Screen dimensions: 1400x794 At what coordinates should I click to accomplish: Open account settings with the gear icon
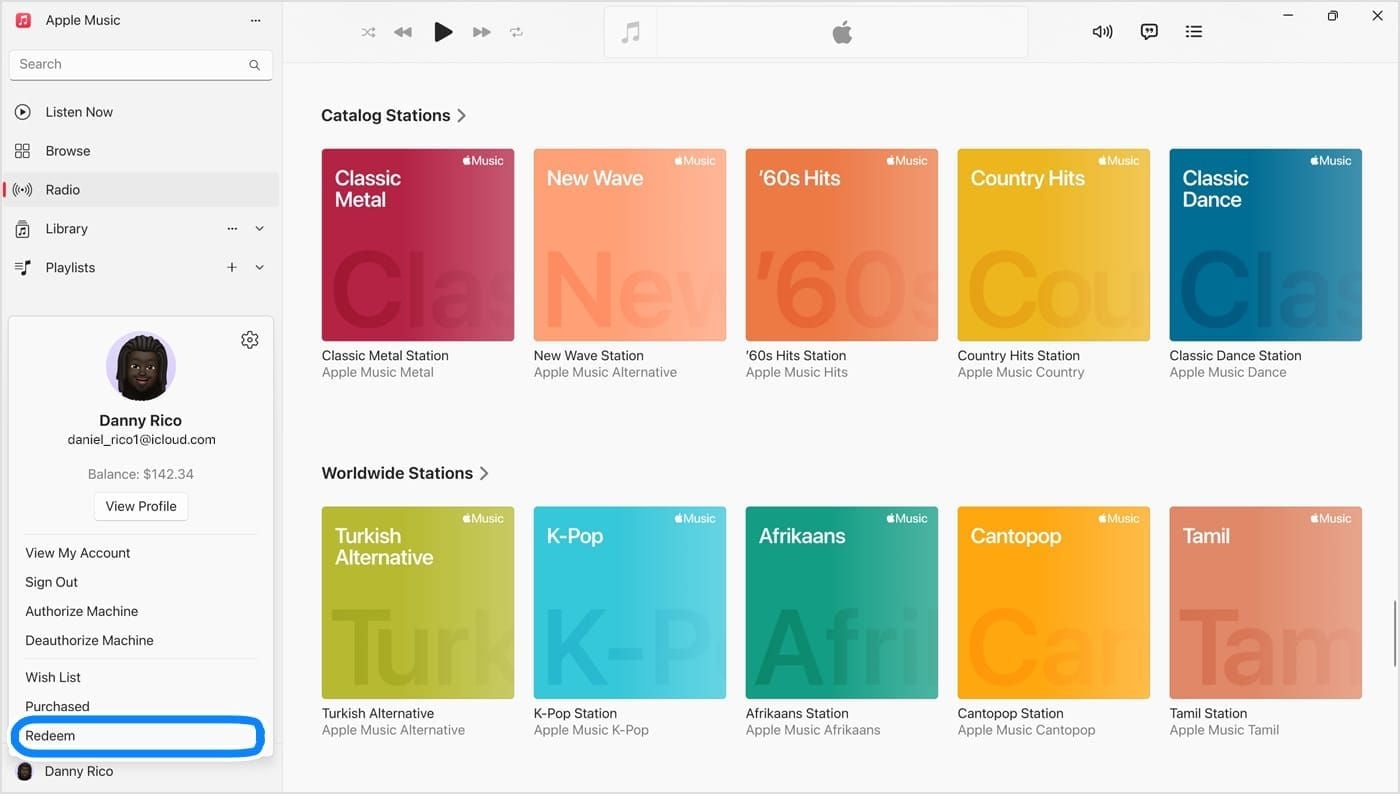click(x=249, y=339)
